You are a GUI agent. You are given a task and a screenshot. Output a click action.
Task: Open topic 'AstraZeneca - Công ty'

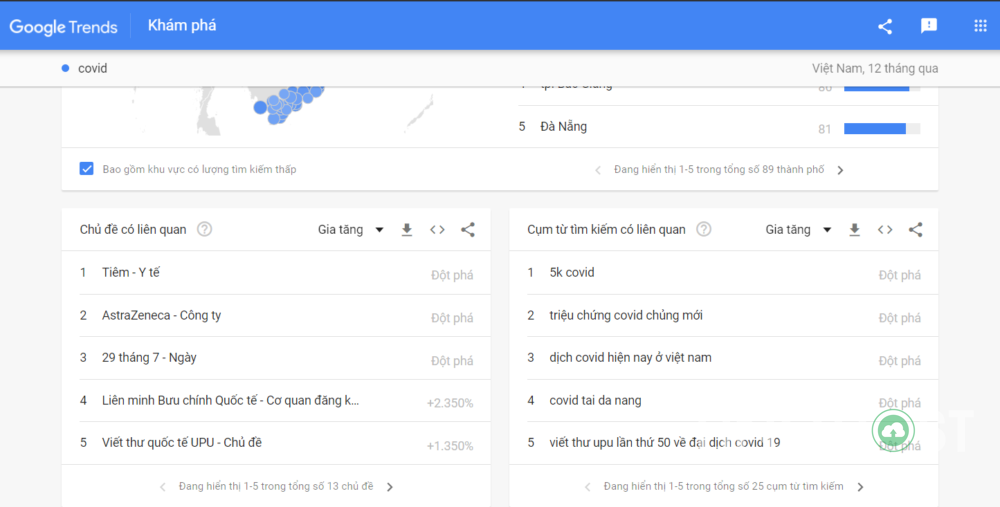pyautogui.click(x=161, y=315)
